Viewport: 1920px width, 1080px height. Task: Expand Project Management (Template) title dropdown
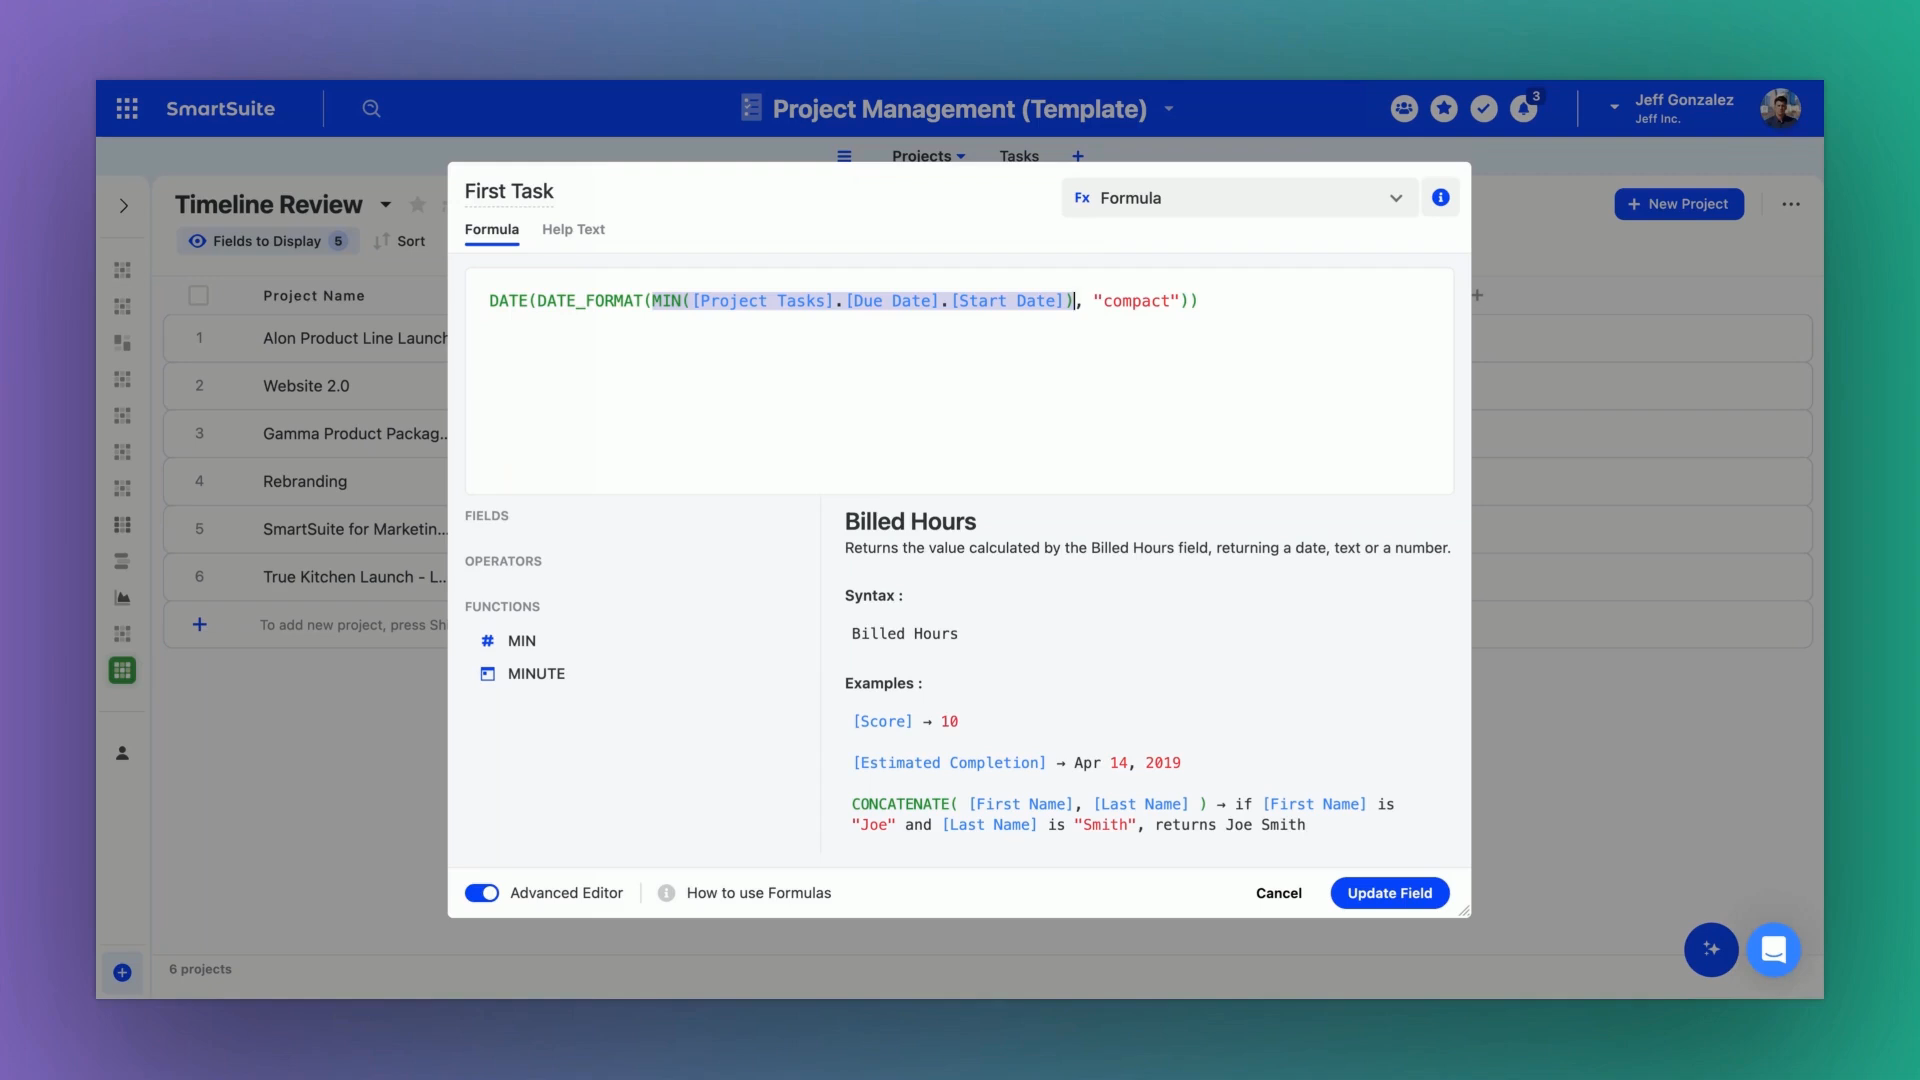point(1169,108)
